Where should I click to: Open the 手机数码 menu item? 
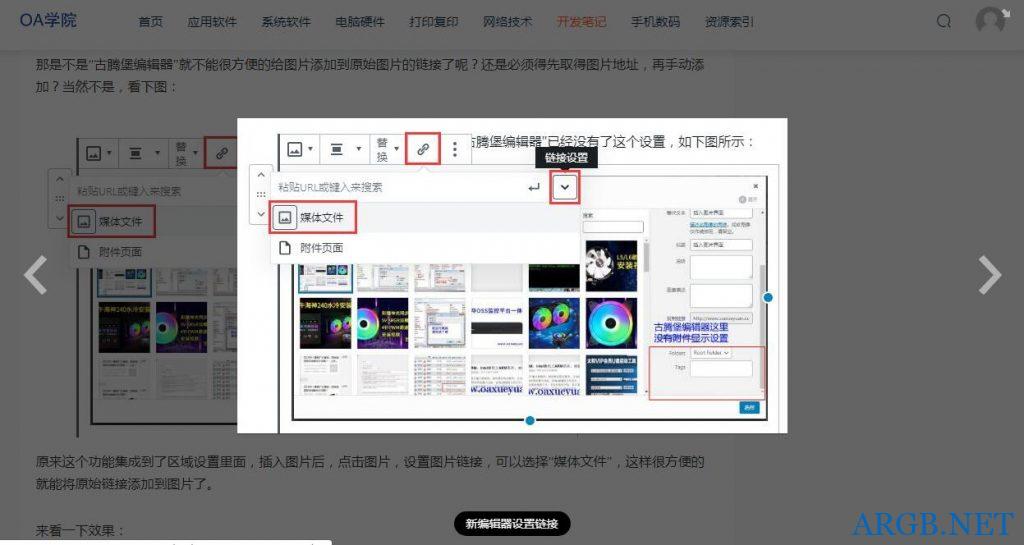coord(655,22)
